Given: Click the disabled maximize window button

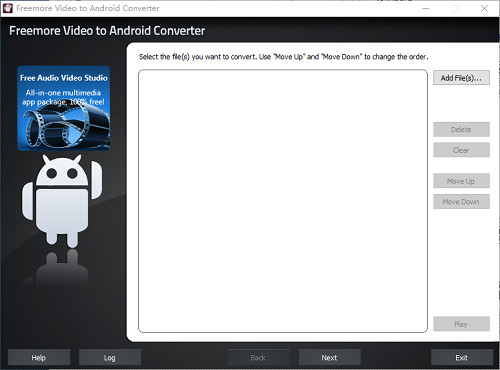Looking at the screenshot, I should (x=455, y=8).
